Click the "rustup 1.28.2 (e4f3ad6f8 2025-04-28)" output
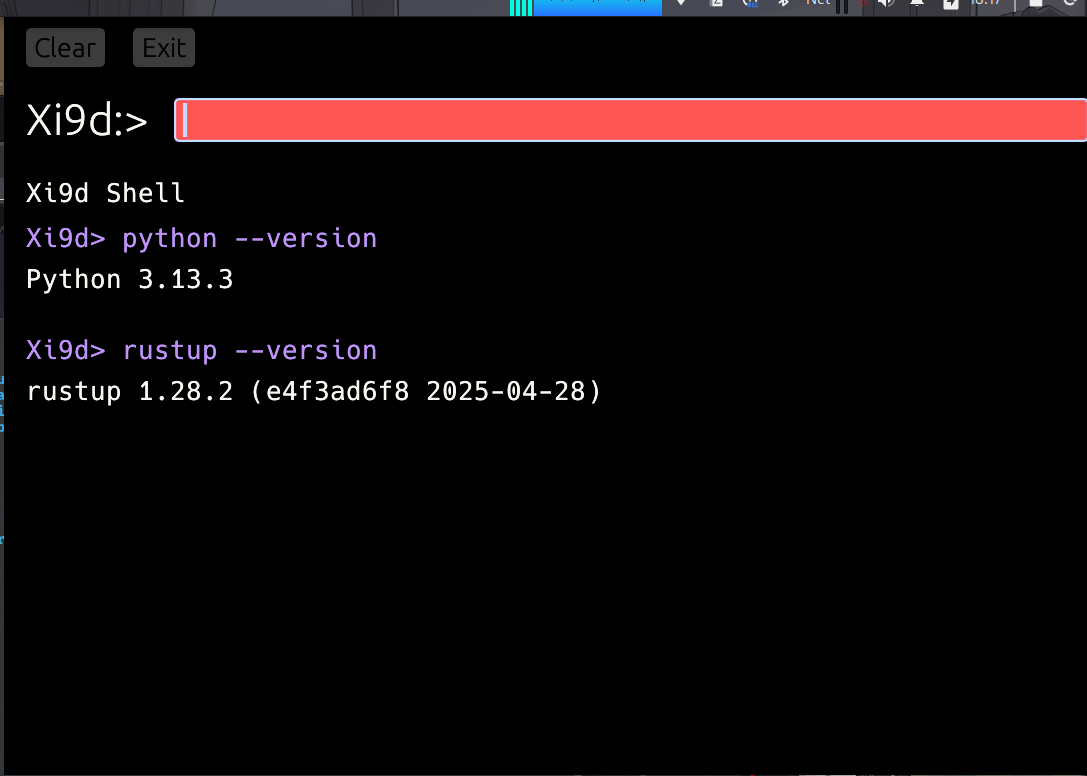The height and width of the screenshot is (776, 1087). pos(314,392)
